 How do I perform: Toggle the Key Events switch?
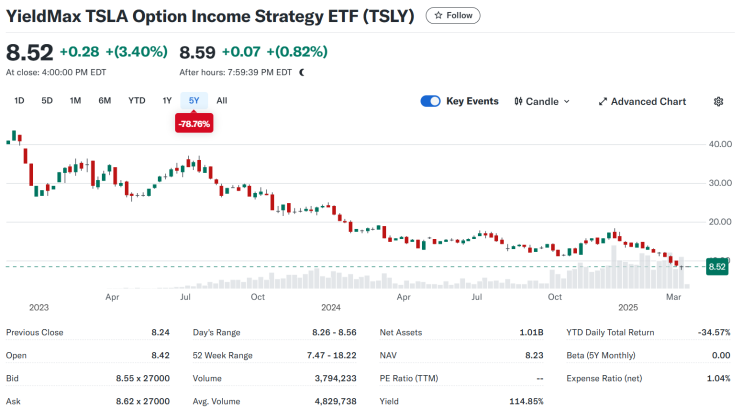pos(431,101)
